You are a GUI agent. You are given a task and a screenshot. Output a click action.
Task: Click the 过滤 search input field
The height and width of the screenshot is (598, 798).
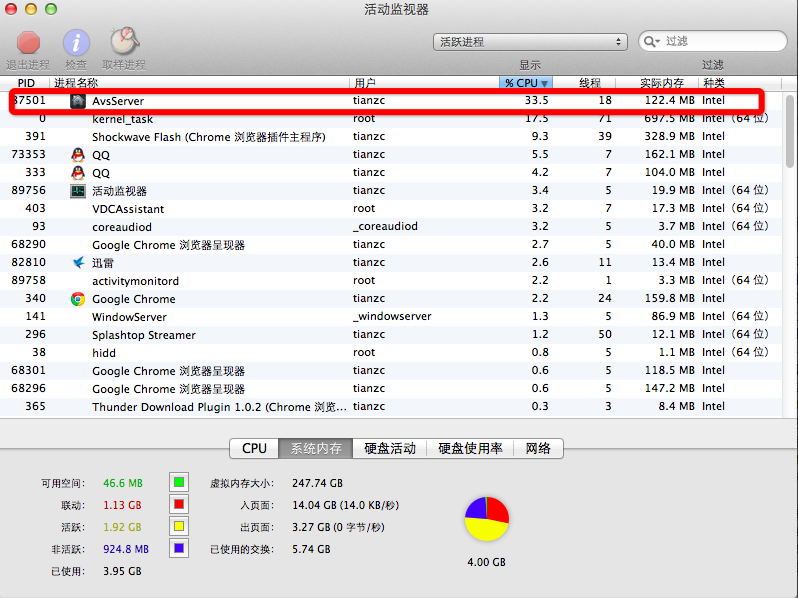click(x=712, y=41)
